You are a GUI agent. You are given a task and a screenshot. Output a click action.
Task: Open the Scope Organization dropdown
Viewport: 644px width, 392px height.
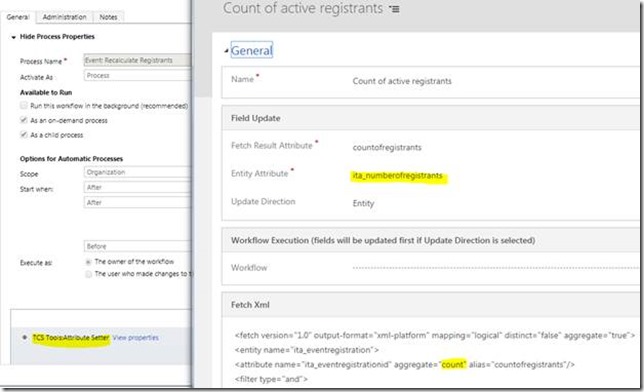[x=137, y=172]
